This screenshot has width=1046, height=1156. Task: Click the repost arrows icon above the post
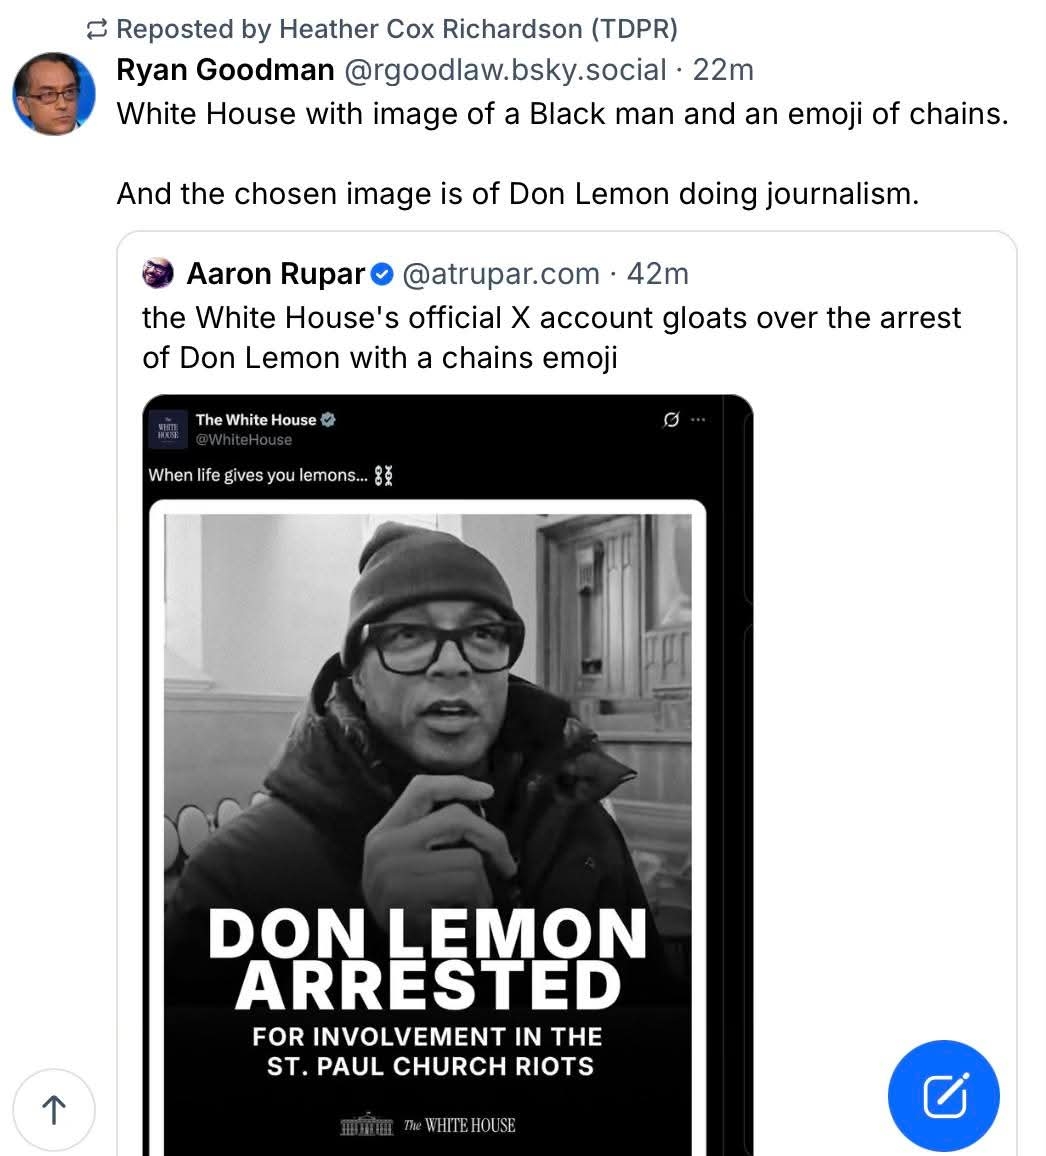pyautogui.click(x=98, y=30)
